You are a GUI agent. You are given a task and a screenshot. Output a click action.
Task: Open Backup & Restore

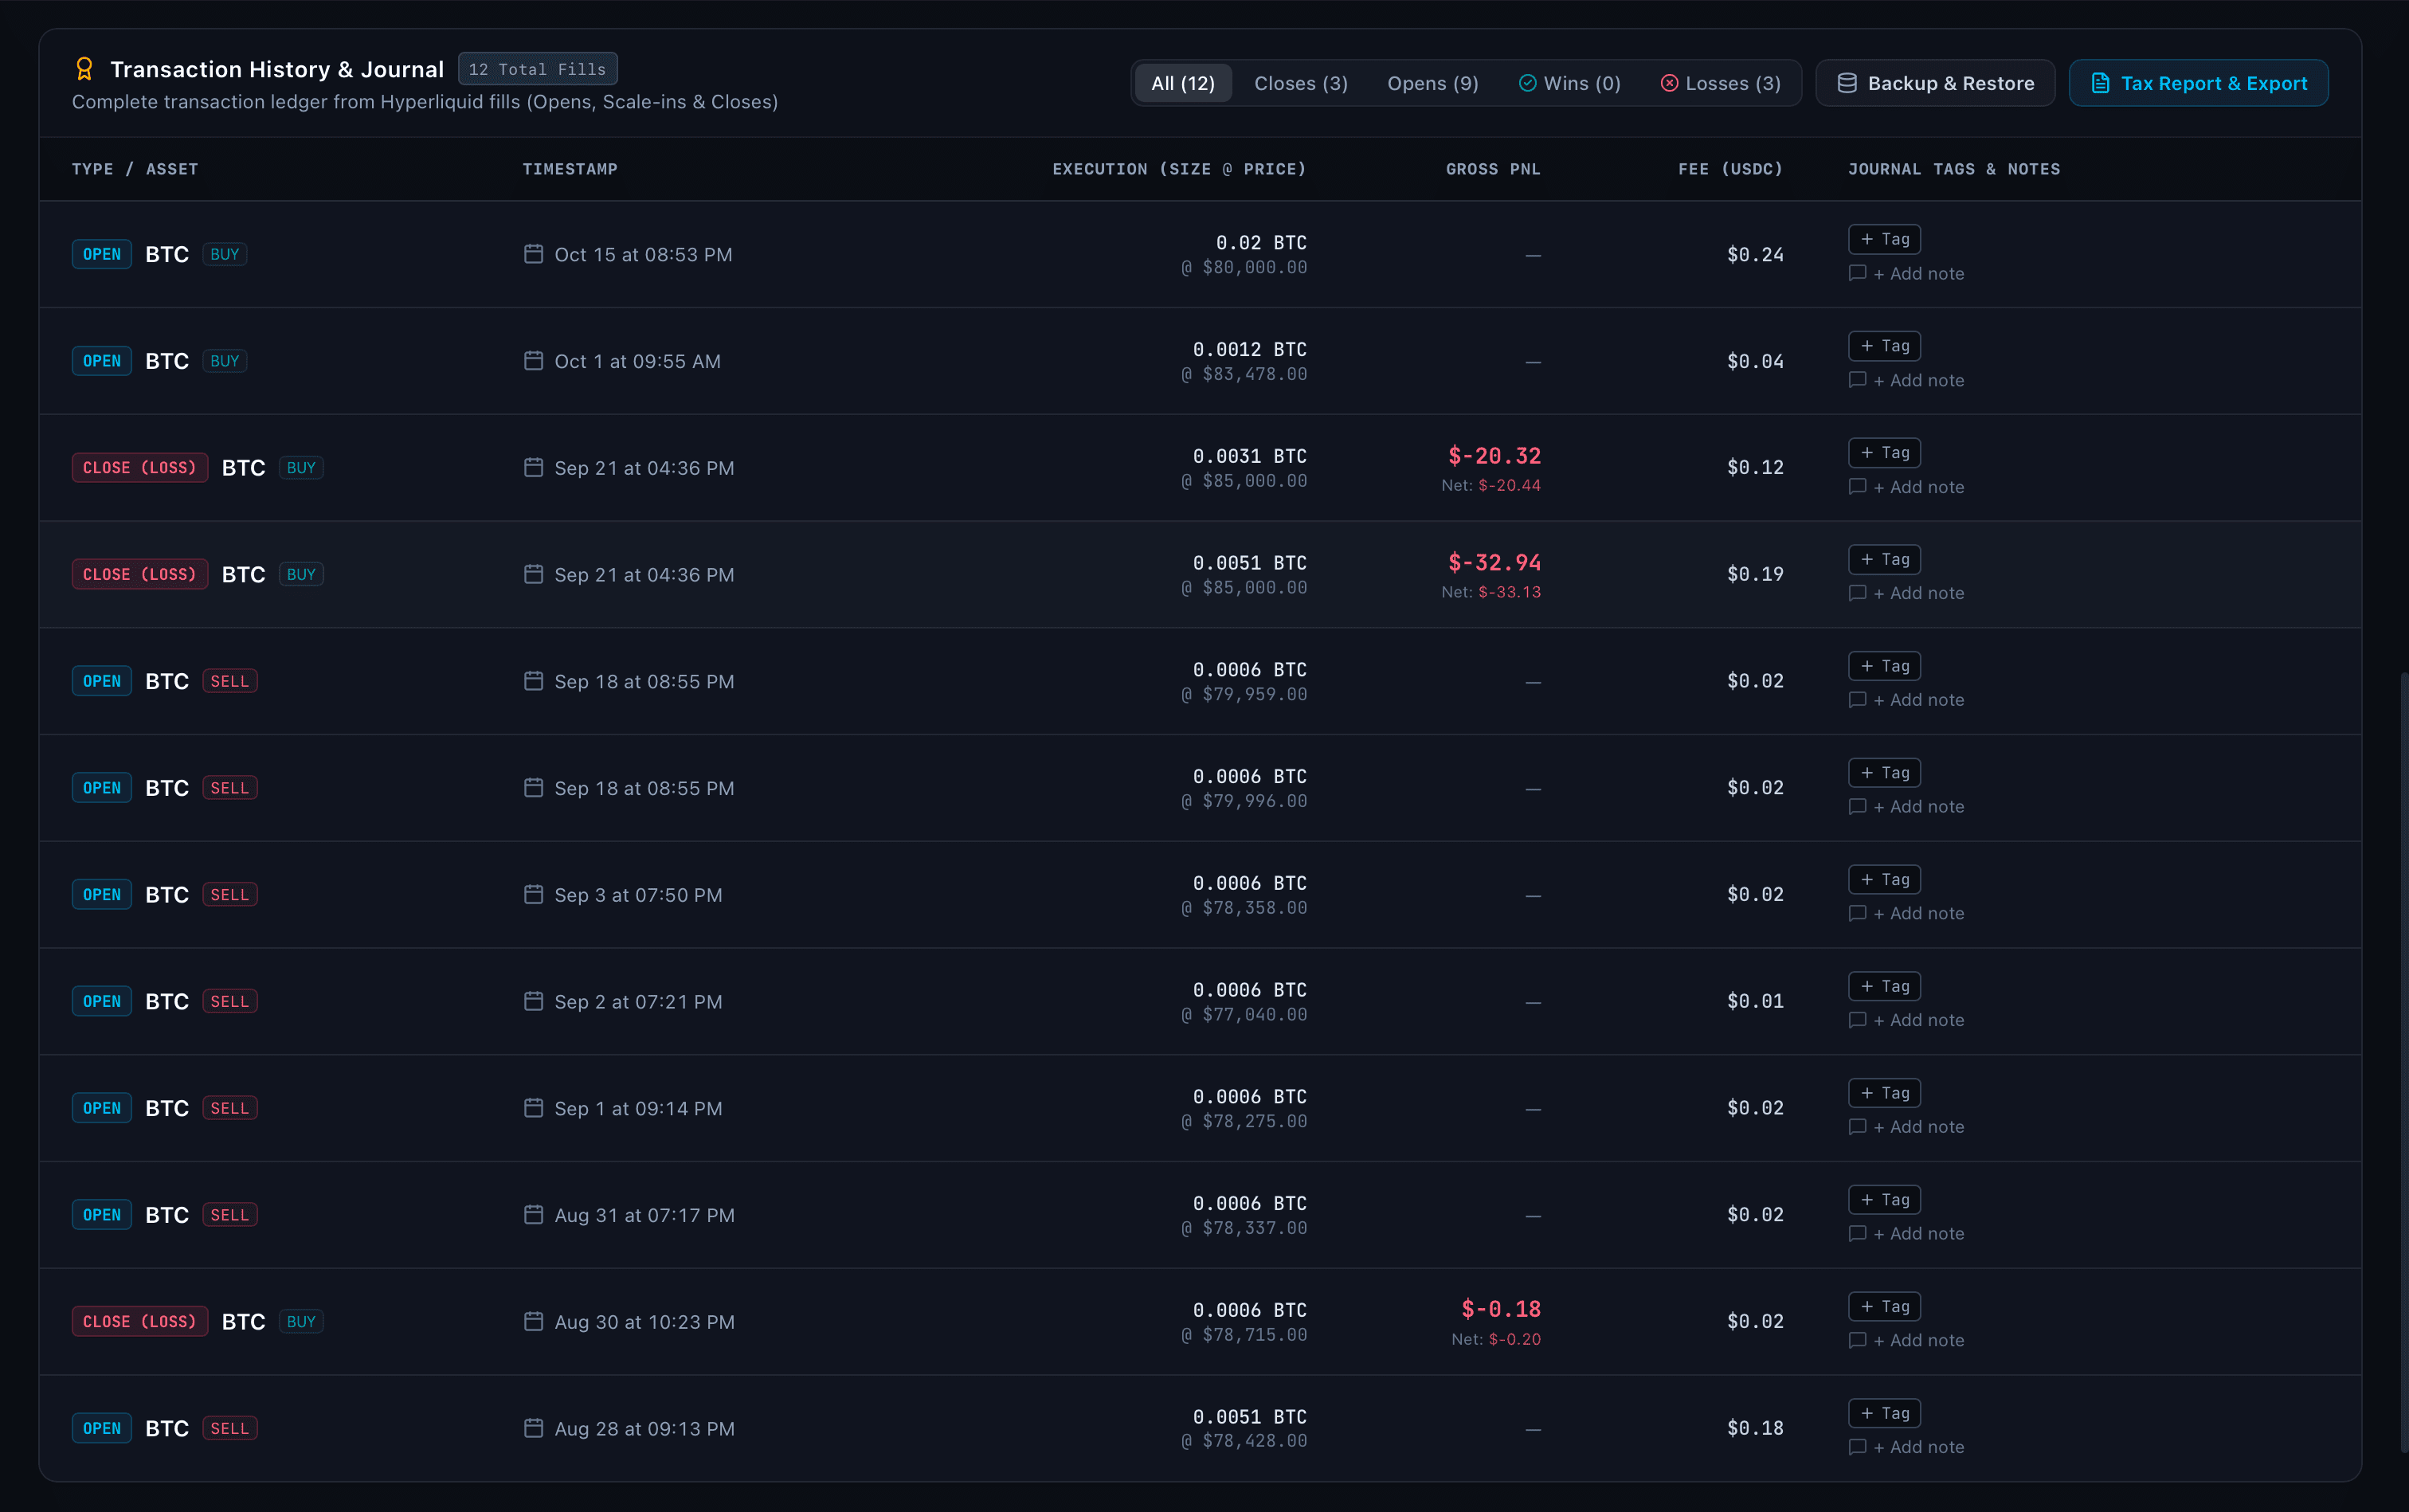(1936, 83)
